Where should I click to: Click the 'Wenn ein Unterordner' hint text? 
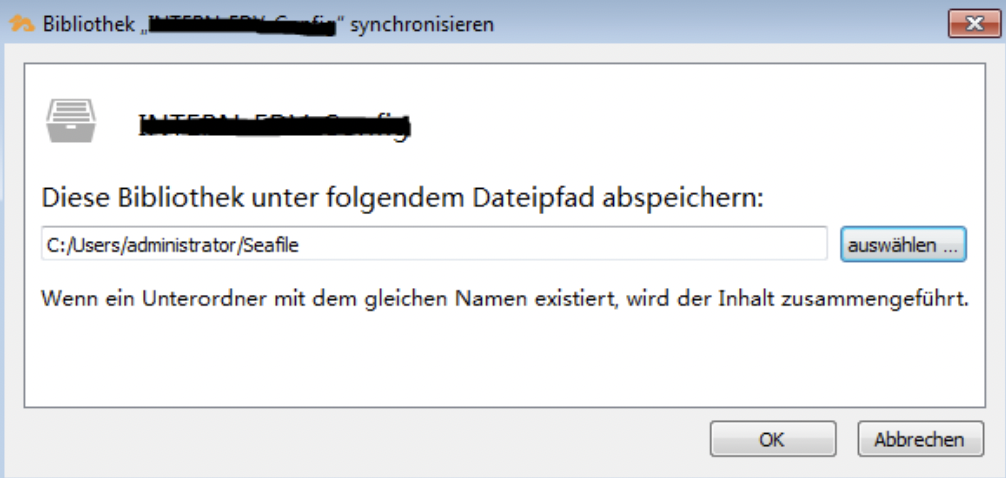pyautogui.click(x=505, y=298)
